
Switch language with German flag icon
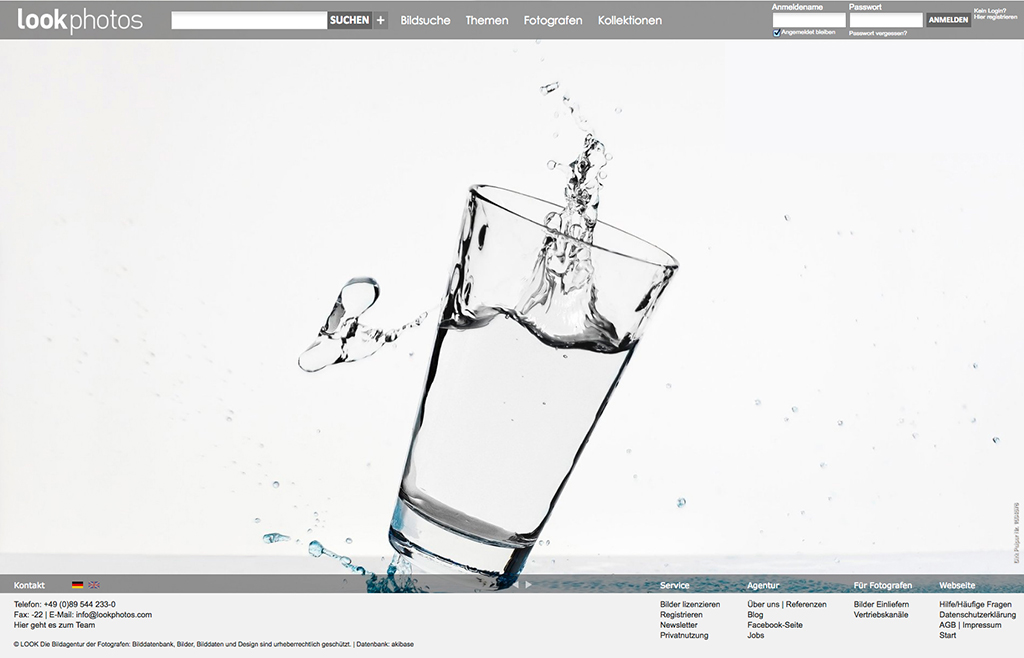pos(78,585)
